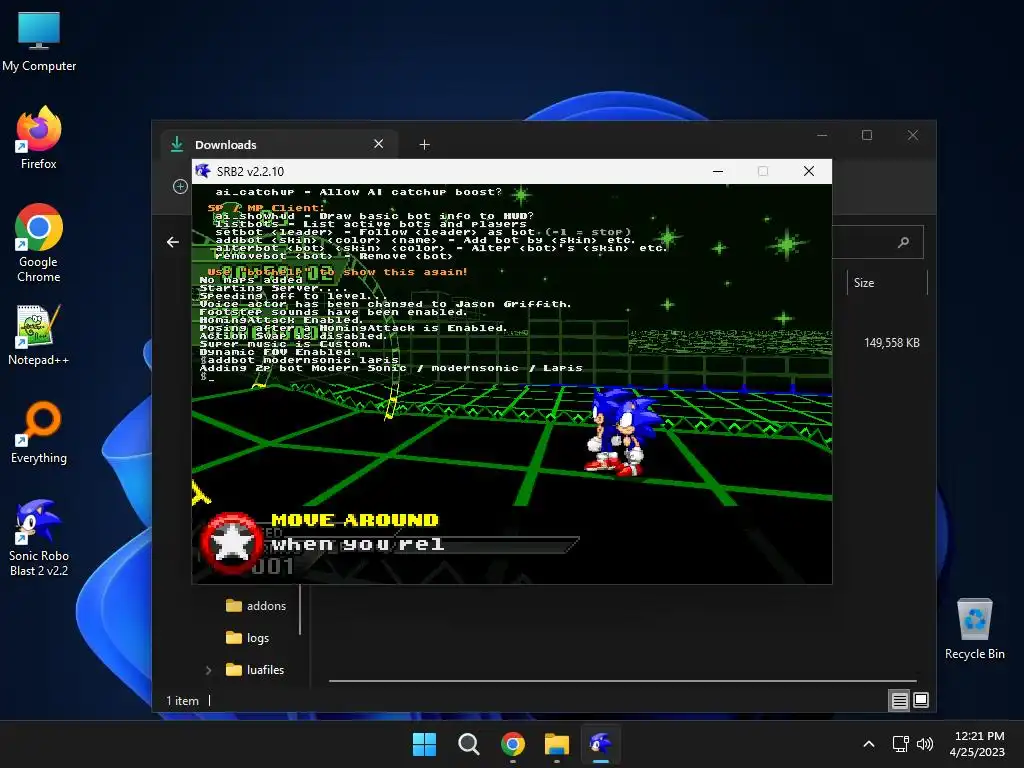Click the SRB2 v2.2.10 title bar icon
The height and width of the screenshot is (768, 1024).
pyautogui.click(x=203, y=171)
